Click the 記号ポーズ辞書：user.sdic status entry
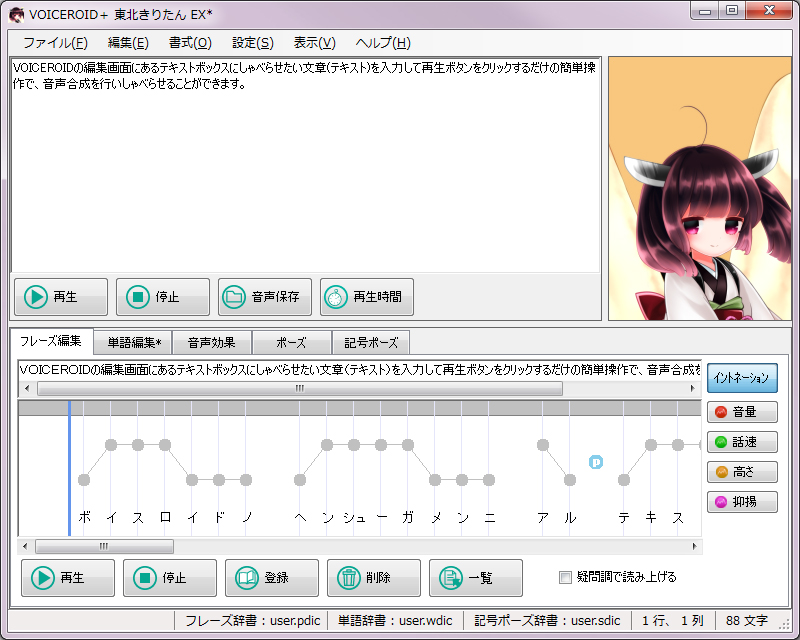 547,621
